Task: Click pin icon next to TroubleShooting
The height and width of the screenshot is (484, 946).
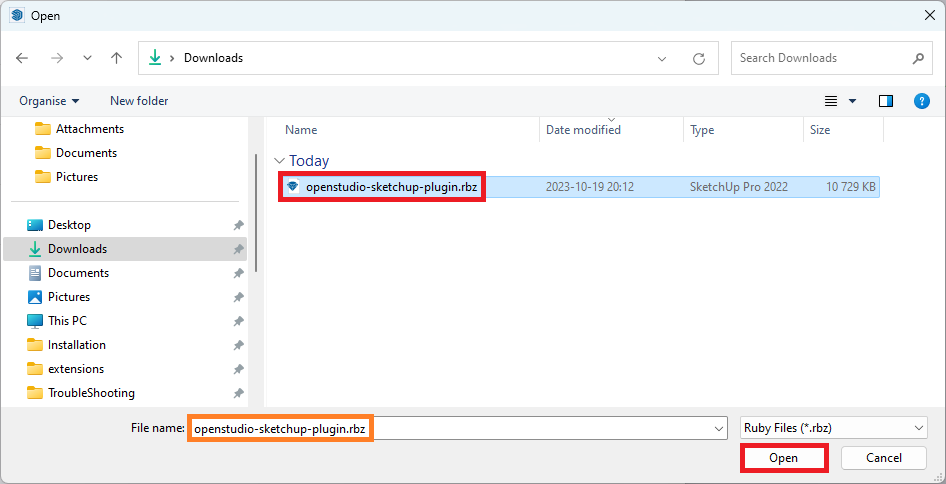Action: tap(238, 393)
